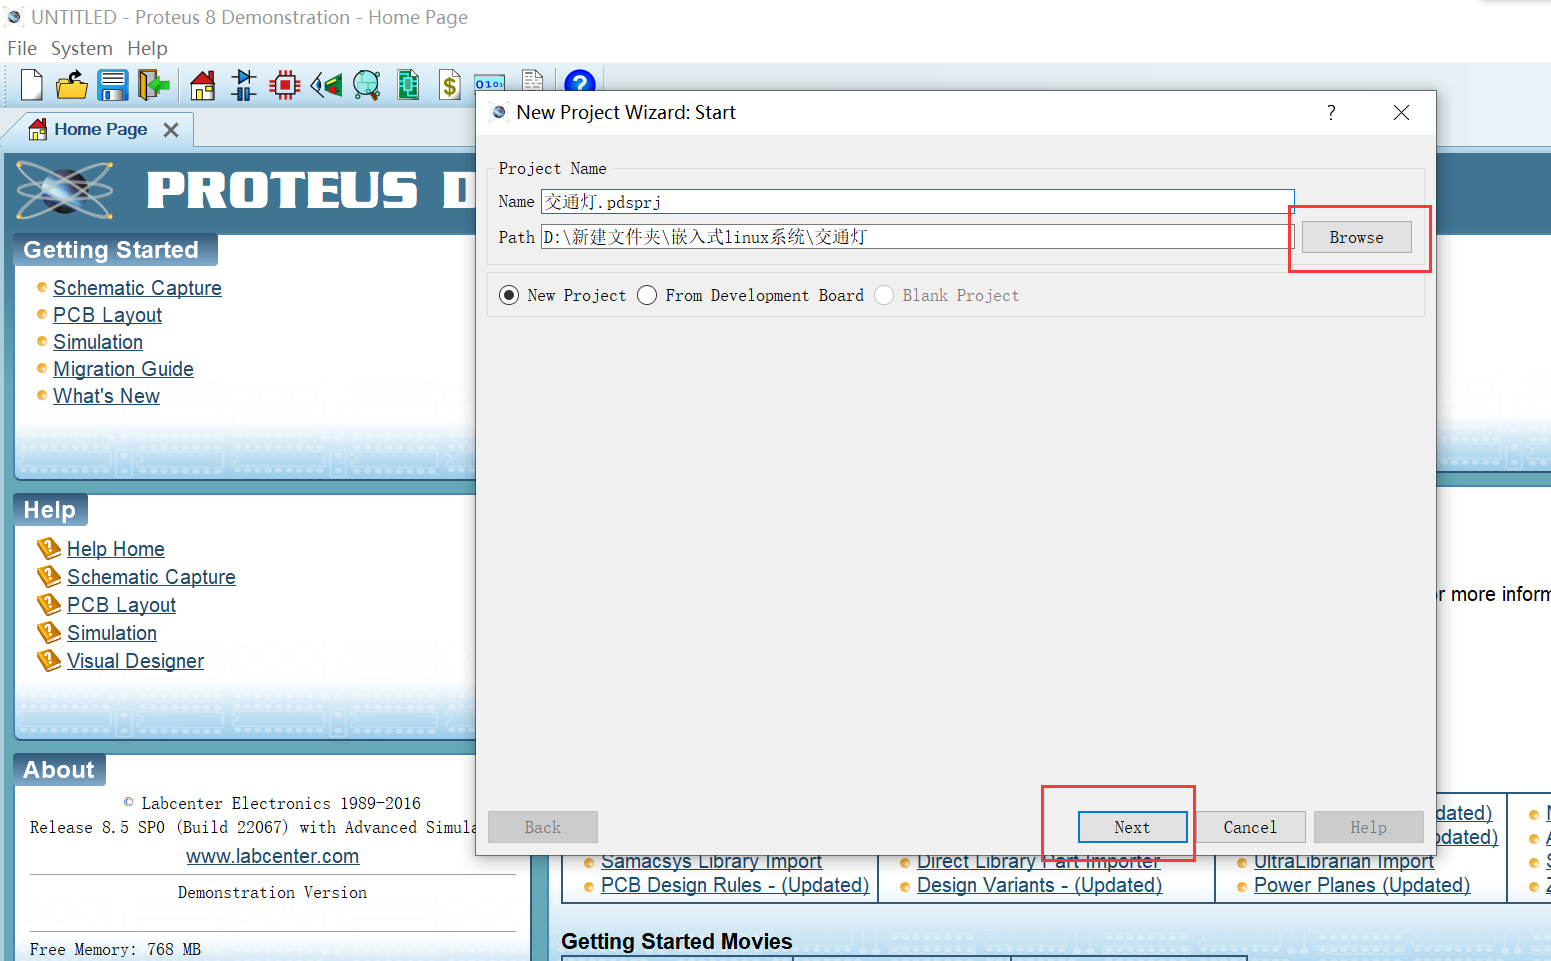Open Design Variants - (Updated) link

pyautogui.click(x=1039, y=885)
